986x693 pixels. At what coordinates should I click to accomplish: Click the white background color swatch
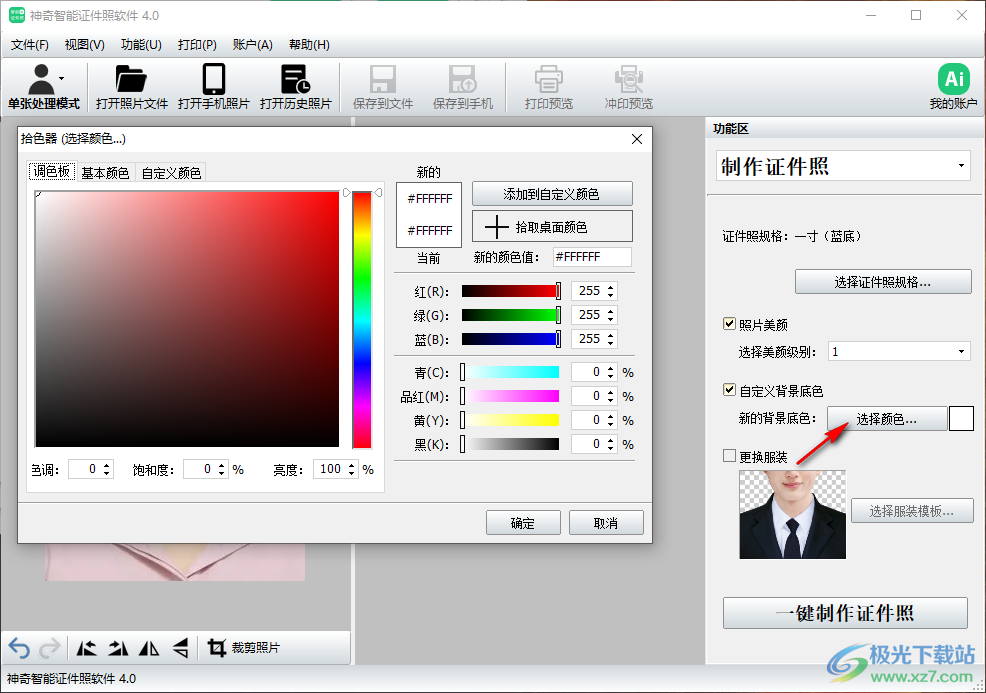pos(961,418)
